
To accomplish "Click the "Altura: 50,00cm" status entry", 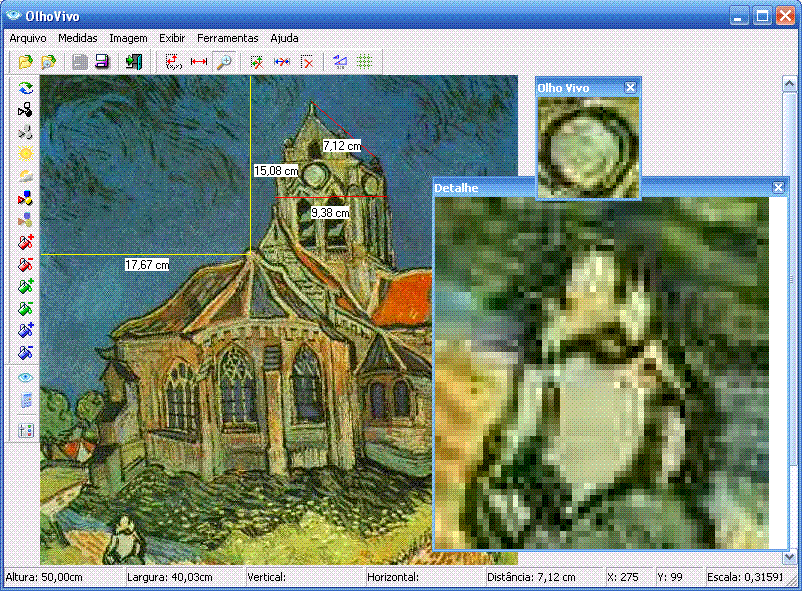I will tap(63, 578).
